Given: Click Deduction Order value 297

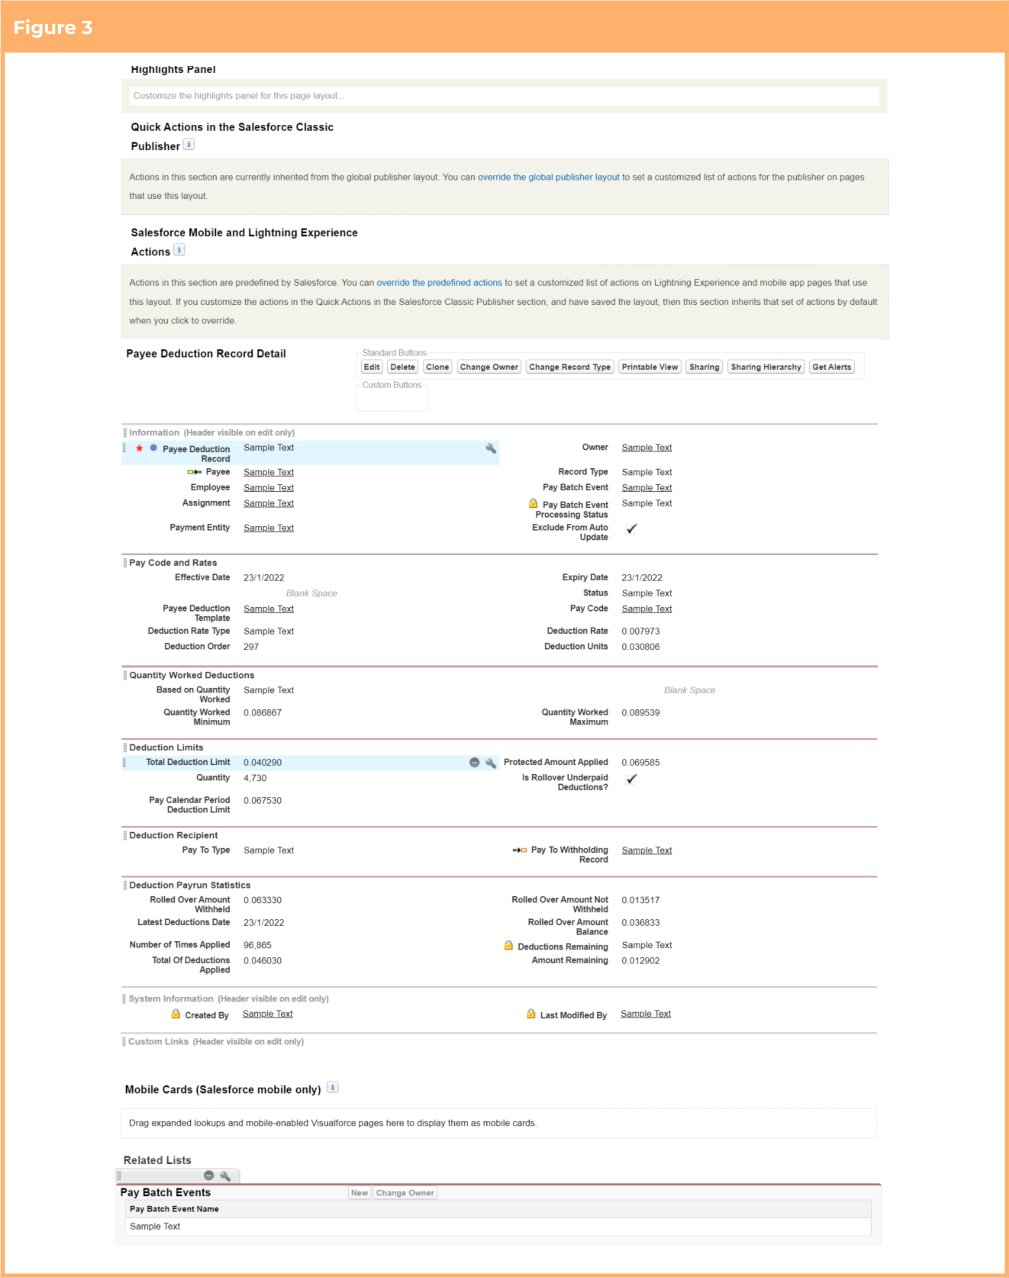Looking at the screenshot, I should [x=251, y=647].
